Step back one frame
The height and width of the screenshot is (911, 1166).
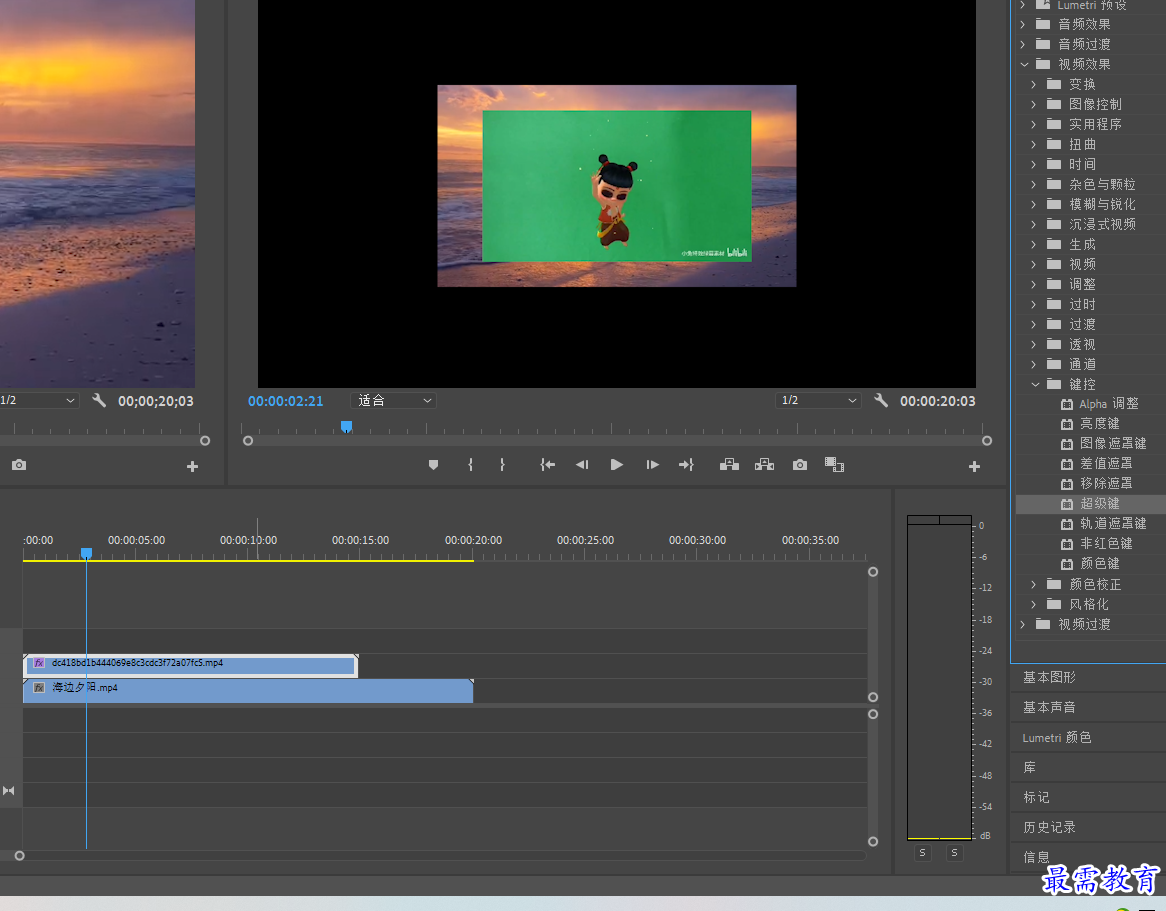click(582, 465)
